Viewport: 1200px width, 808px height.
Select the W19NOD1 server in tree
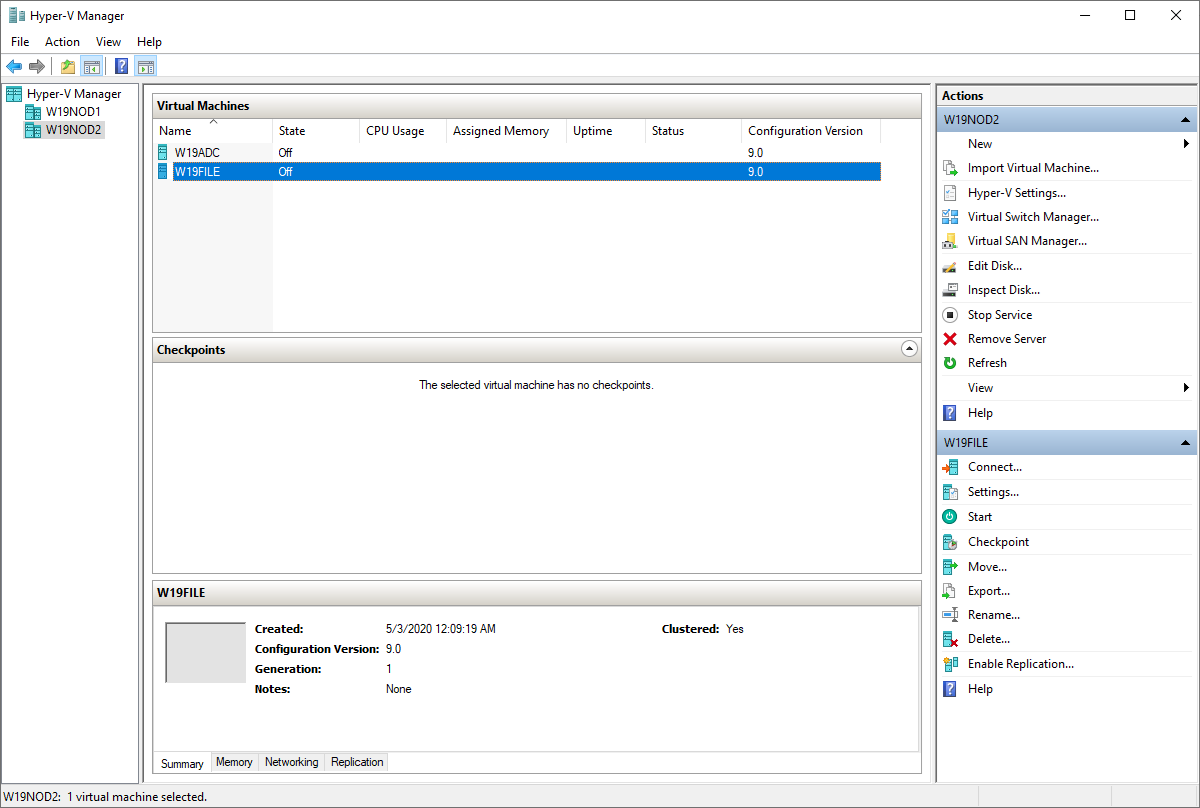click(73, 112)
